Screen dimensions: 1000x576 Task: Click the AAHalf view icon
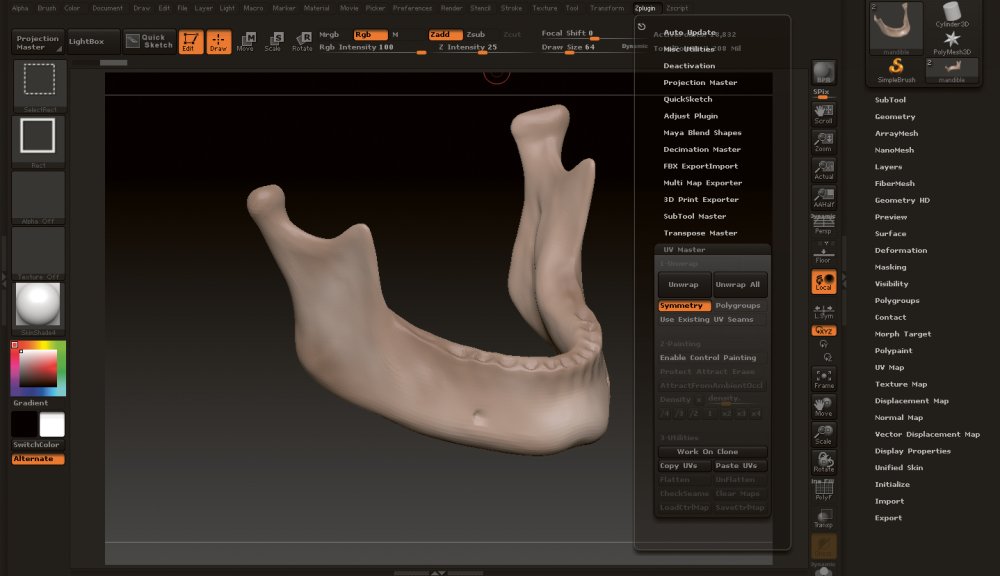click(823, 198)
